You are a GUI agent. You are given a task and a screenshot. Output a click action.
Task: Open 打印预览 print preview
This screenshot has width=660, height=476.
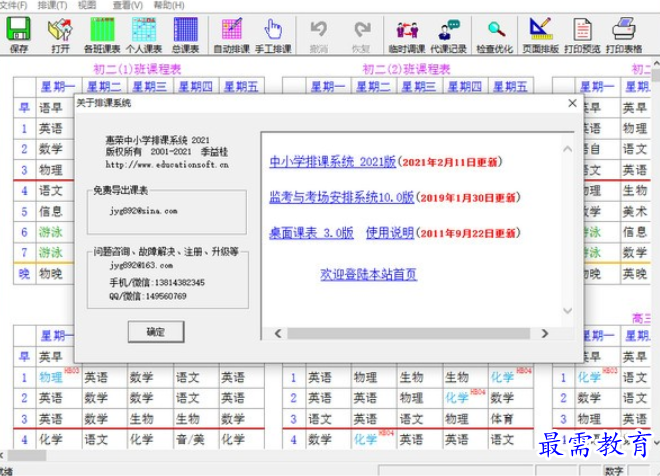(582, 35)
